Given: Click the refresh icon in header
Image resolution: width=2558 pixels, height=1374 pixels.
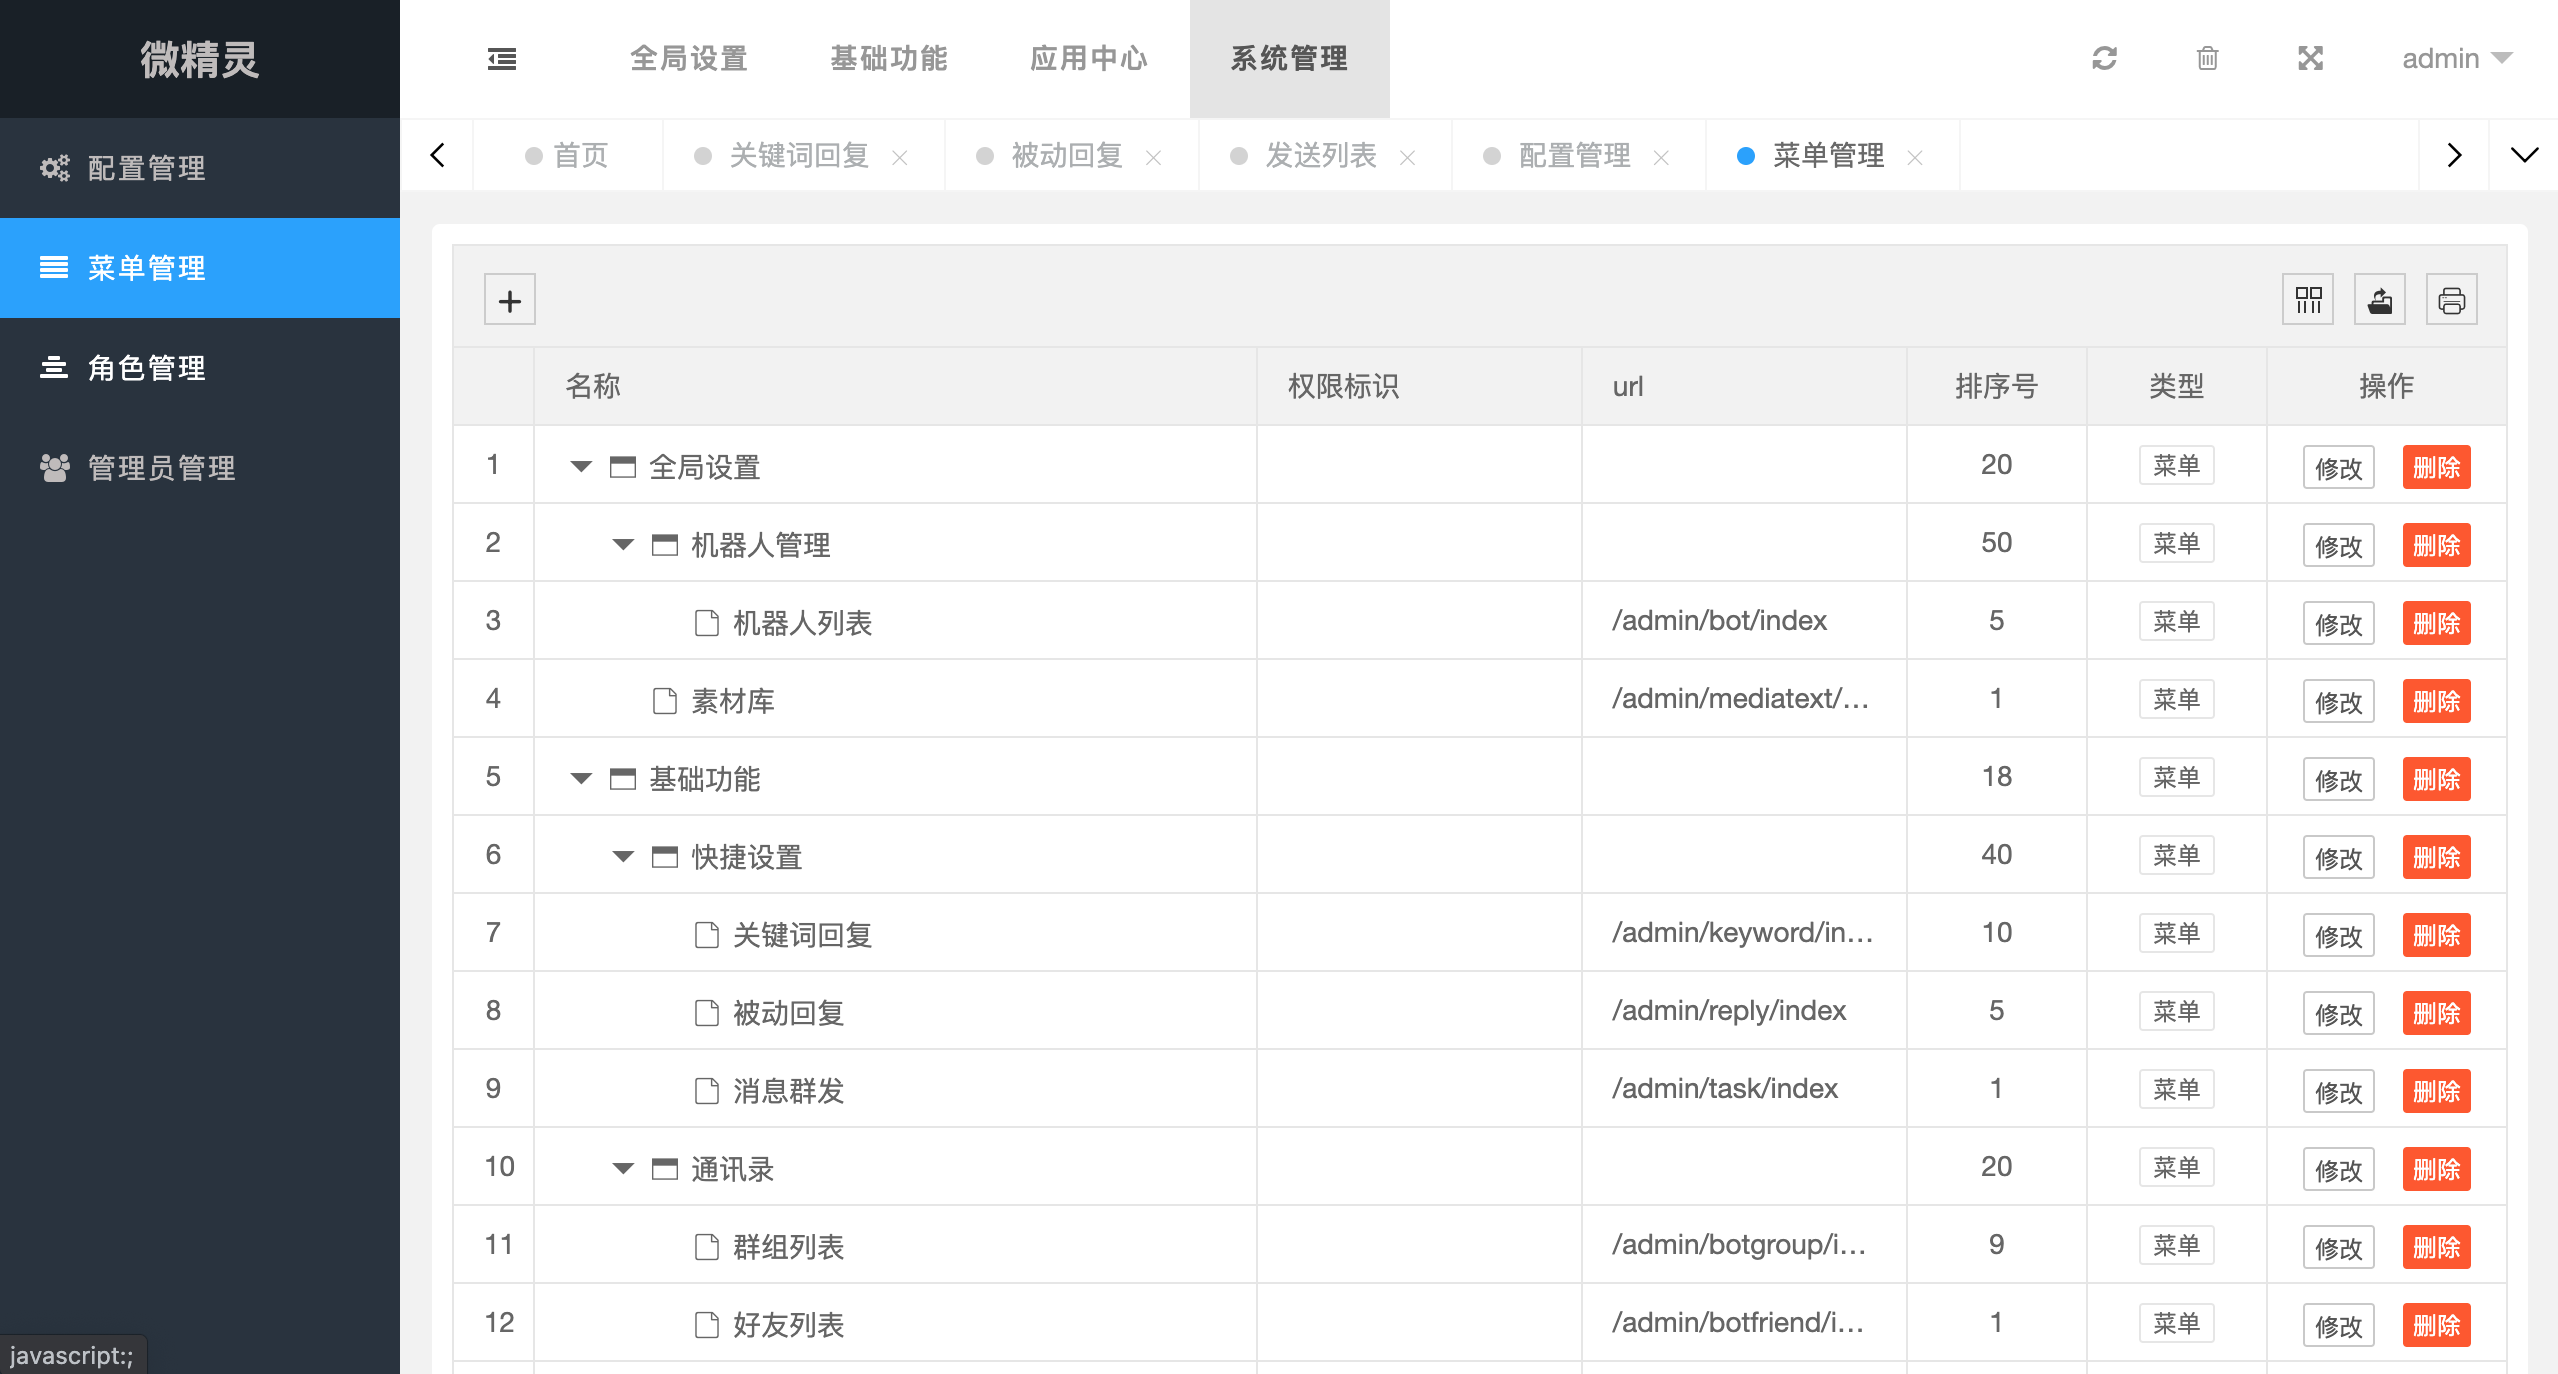Looking at the screenshot, I should [x=2104, y=59].
